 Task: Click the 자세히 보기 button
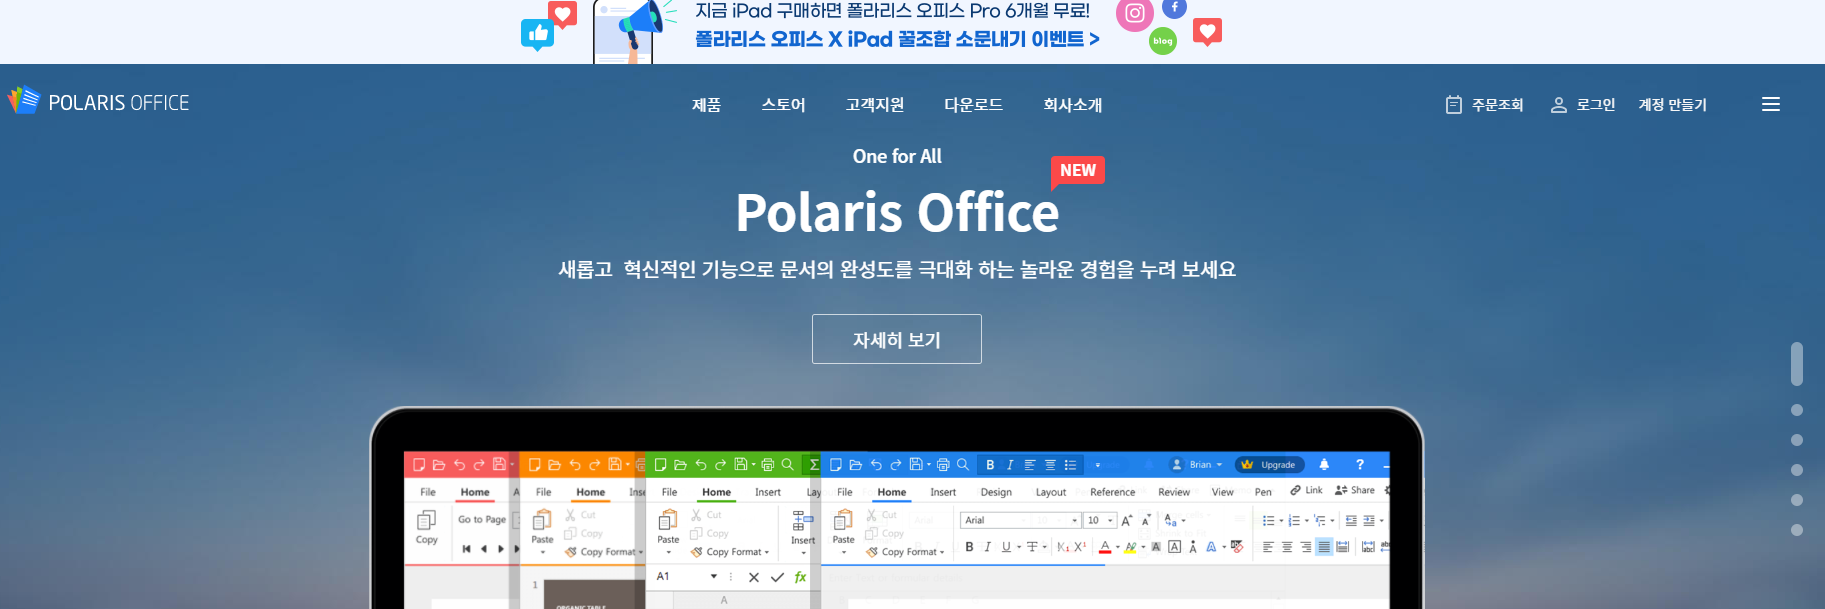[897, 339]
